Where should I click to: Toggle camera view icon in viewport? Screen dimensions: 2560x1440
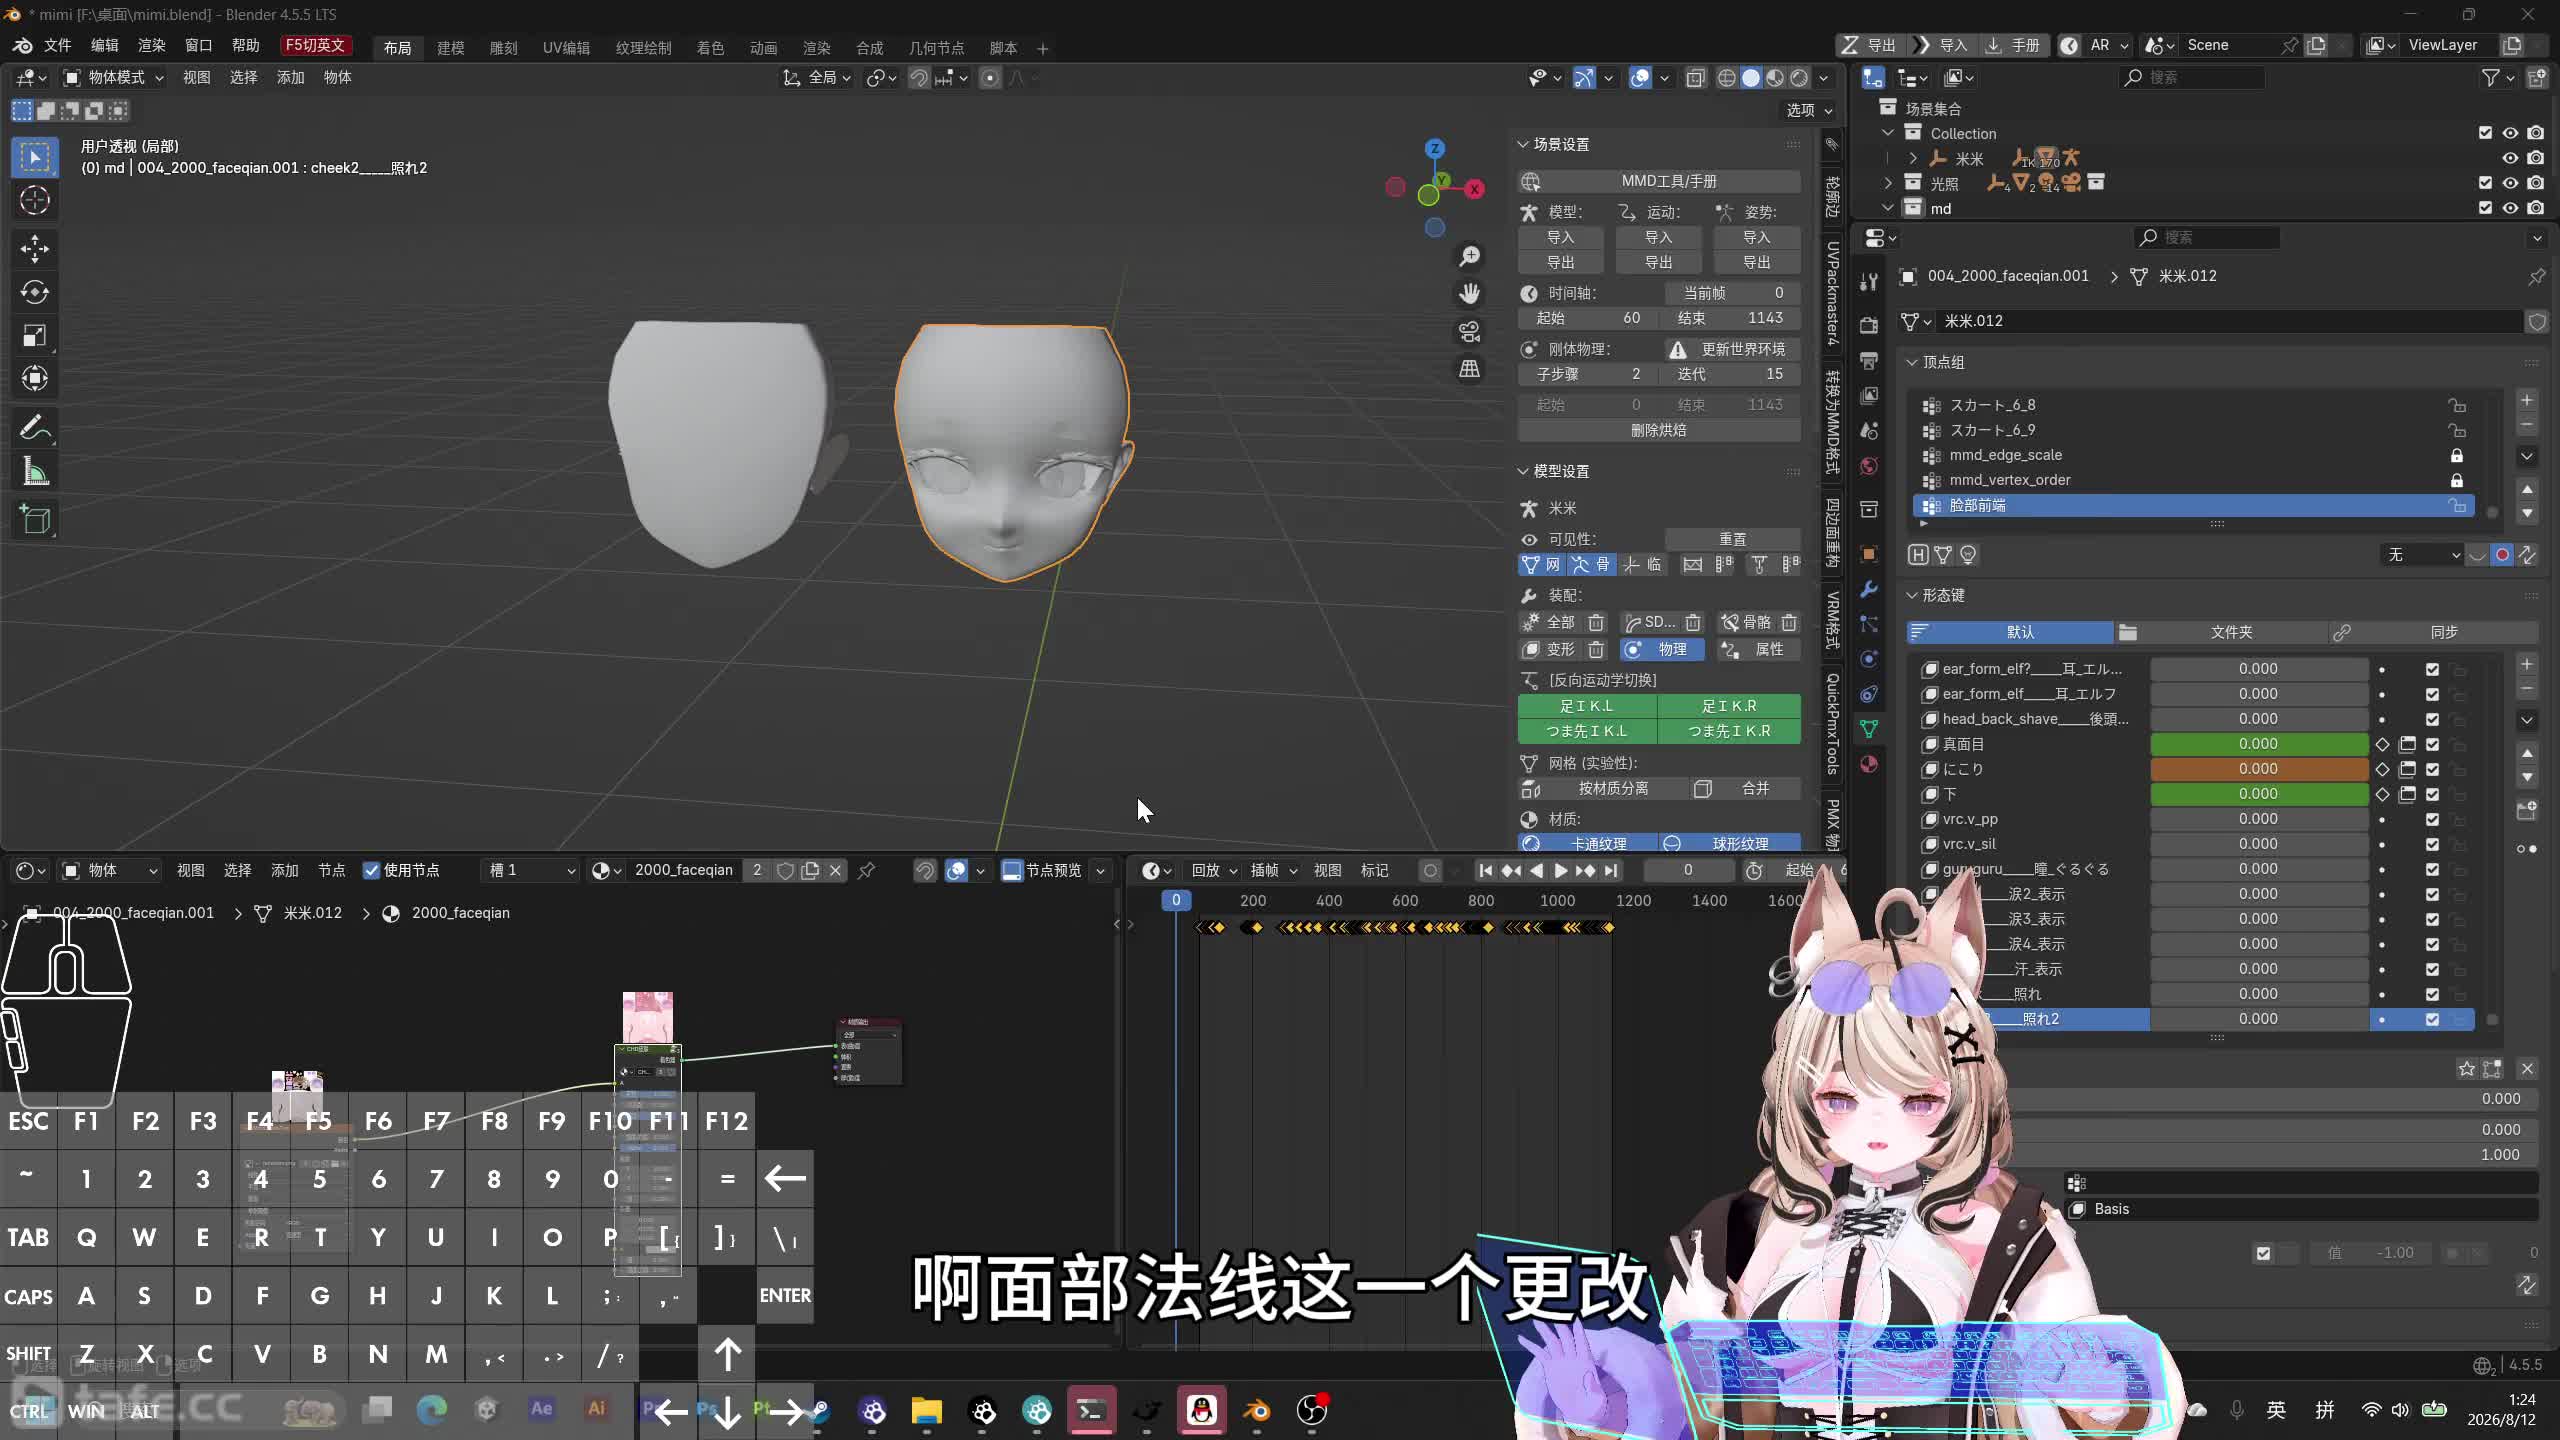point(1469,332)
